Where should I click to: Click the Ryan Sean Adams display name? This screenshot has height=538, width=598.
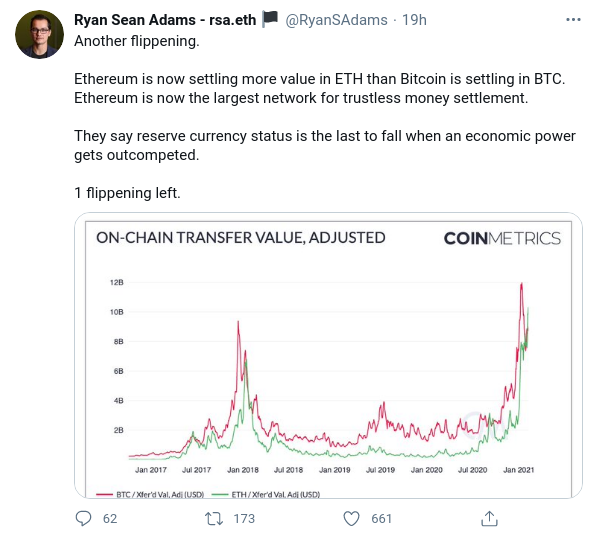click(x=165, y=20)
